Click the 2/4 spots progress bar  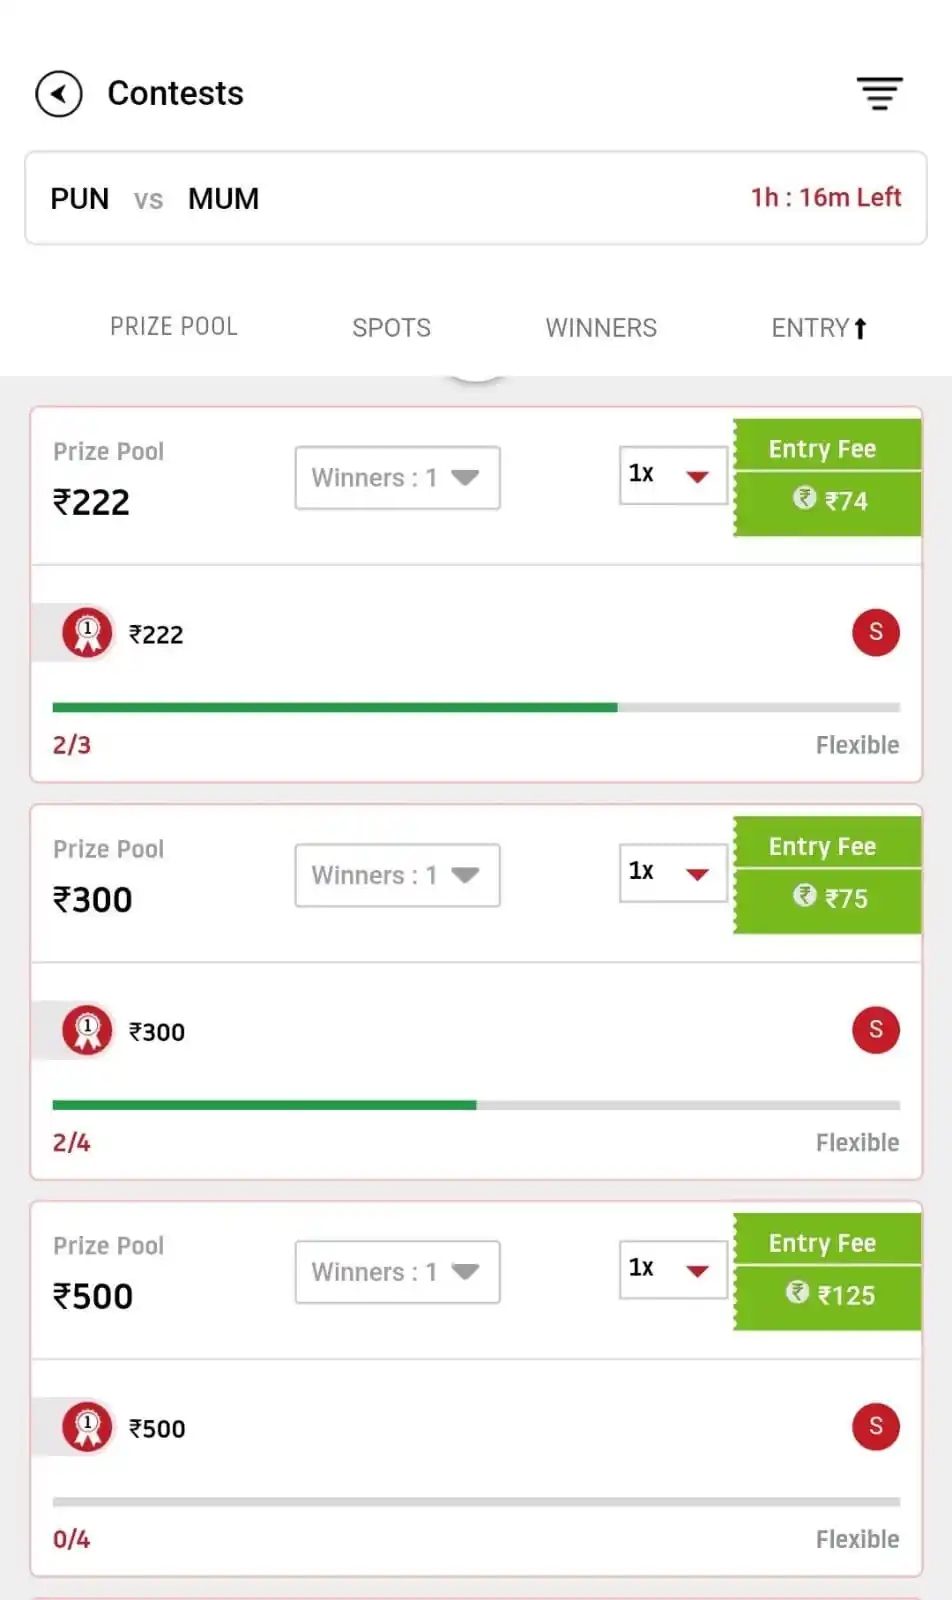pyautogui.click(x=476, y=1105)
